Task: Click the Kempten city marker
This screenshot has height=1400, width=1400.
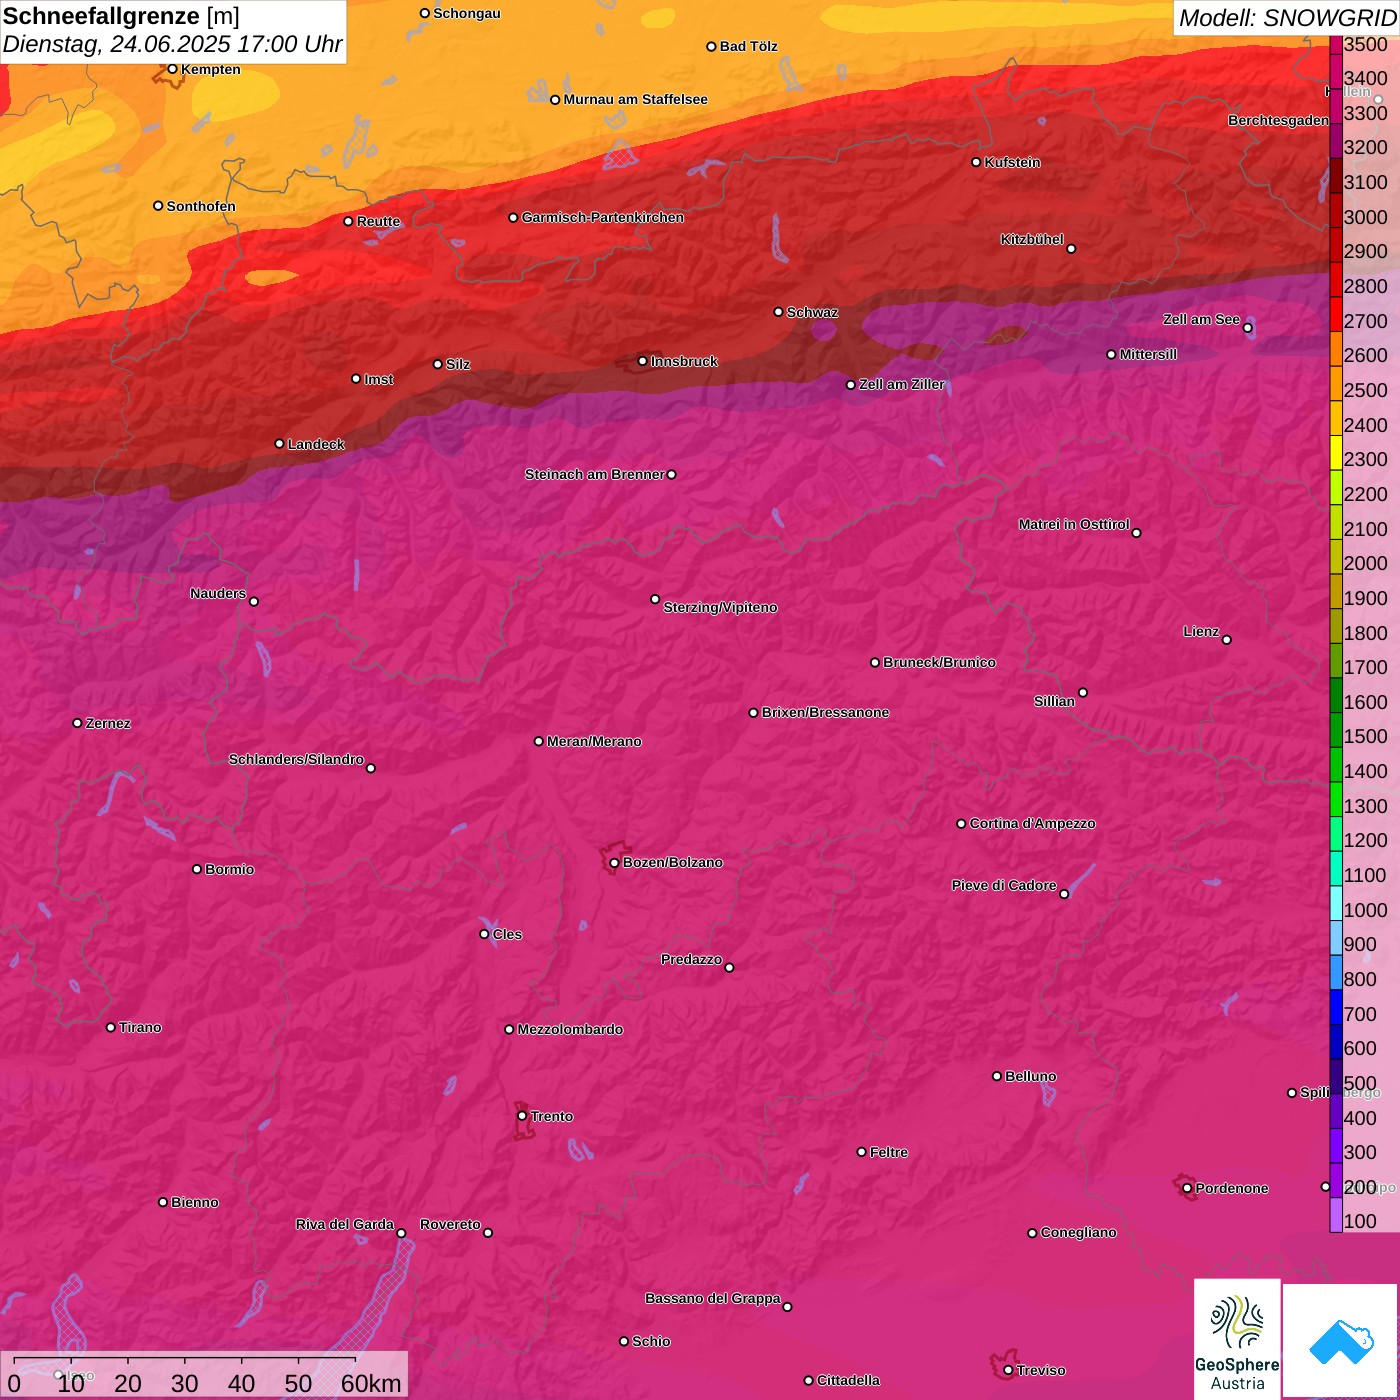Action: point(172,69)
